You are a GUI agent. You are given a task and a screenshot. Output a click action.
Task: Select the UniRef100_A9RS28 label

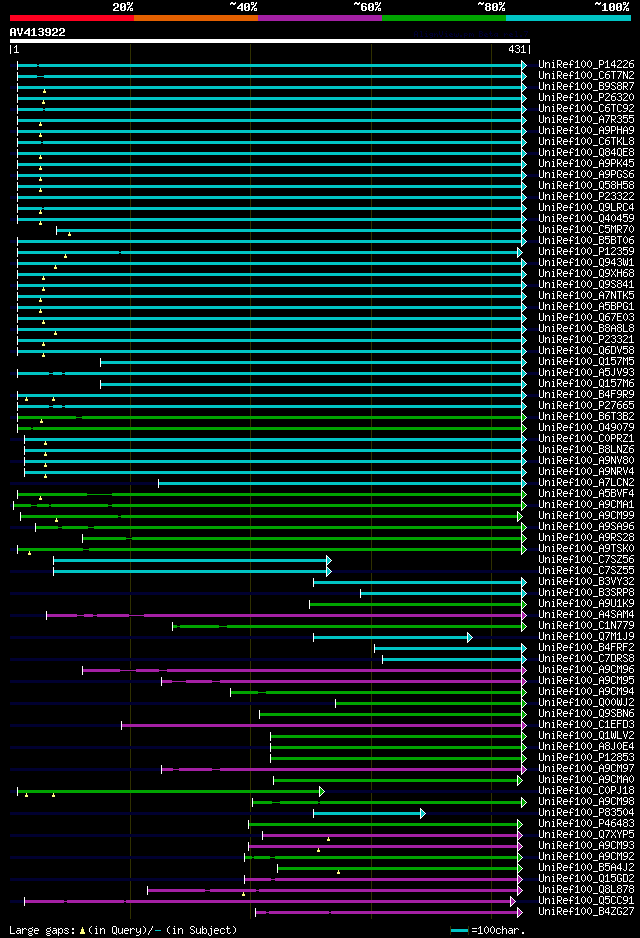coord(586,537)
